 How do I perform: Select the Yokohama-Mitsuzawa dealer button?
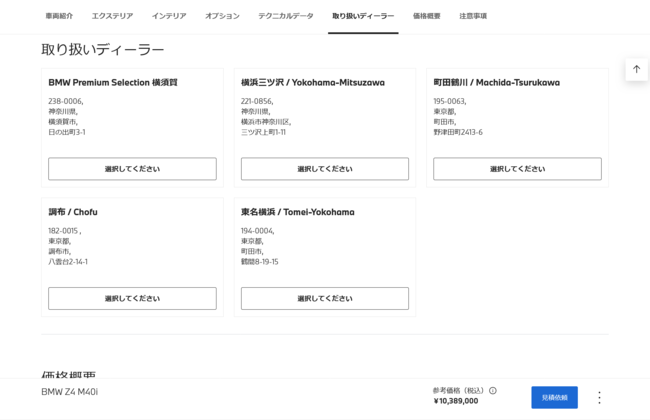(x=325, y=169)
